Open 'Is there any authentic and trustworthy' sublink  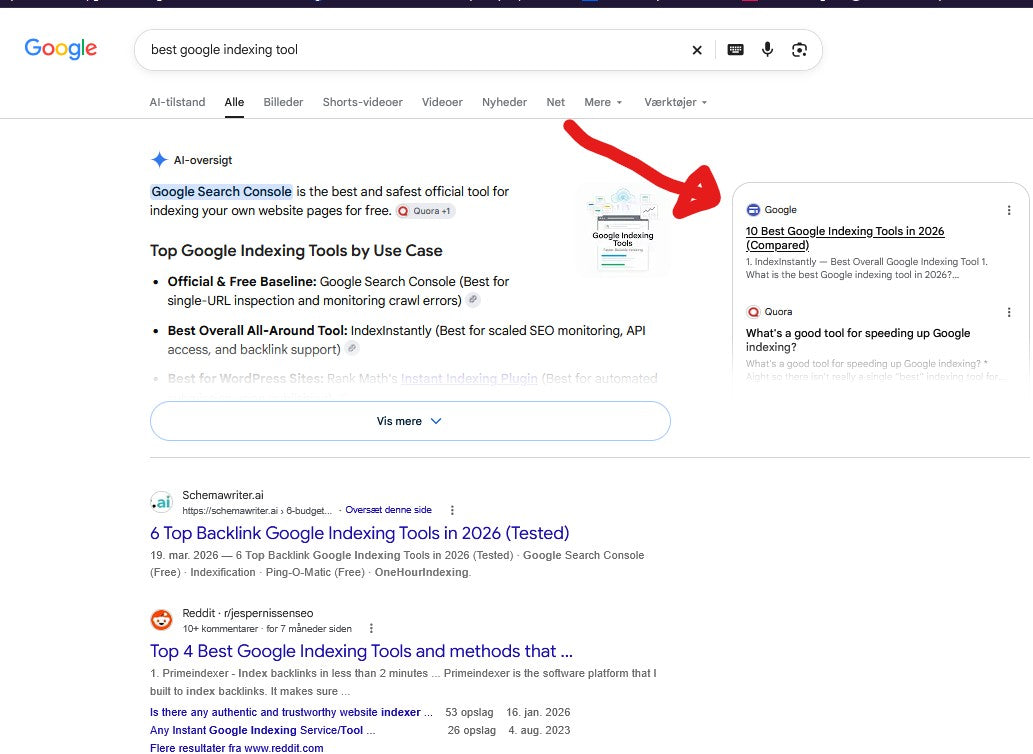point(291,712)
